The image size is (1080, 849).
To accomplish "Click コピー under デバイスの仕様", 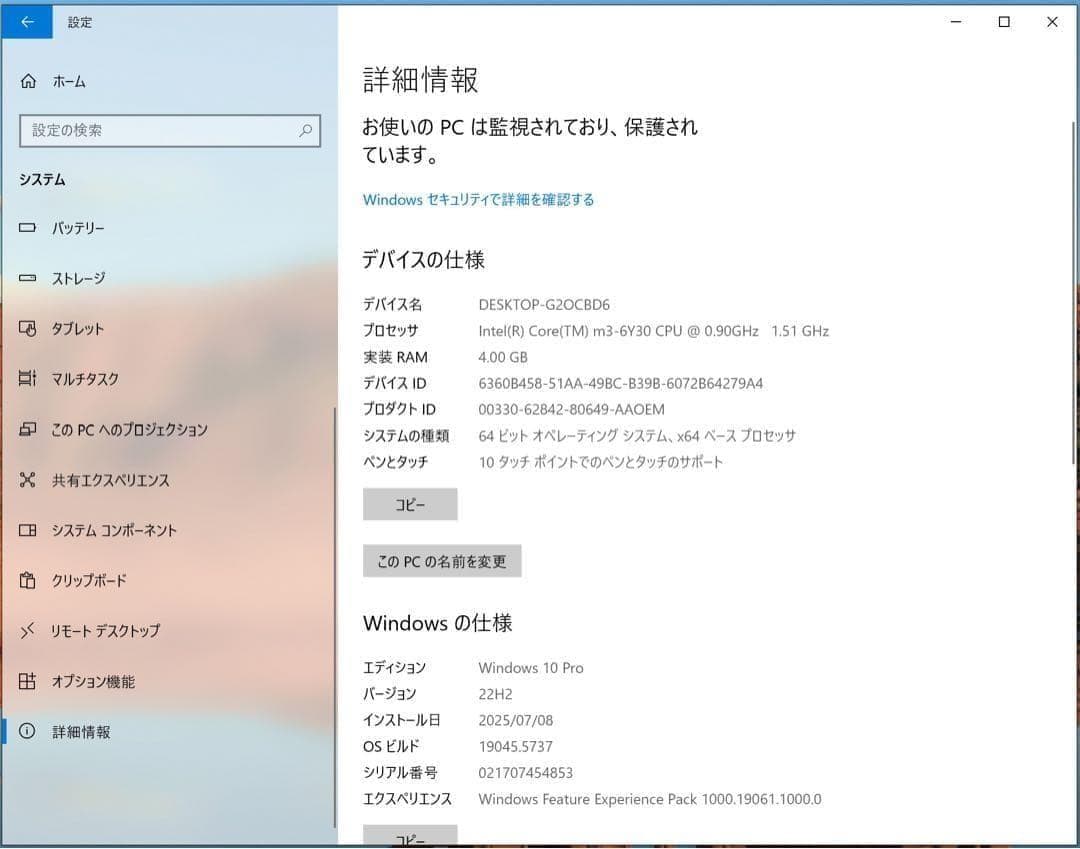I will 410,504.
